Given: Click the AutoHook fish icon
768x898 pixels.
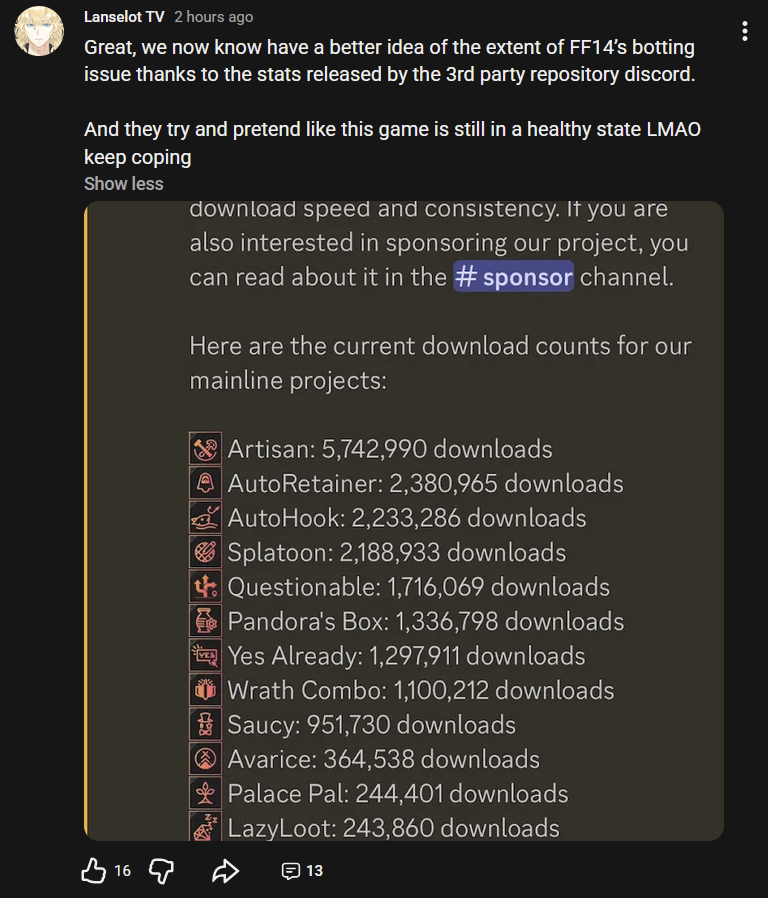Looking at the screenshot, I should pyautogui.click(x=205, y=517).
